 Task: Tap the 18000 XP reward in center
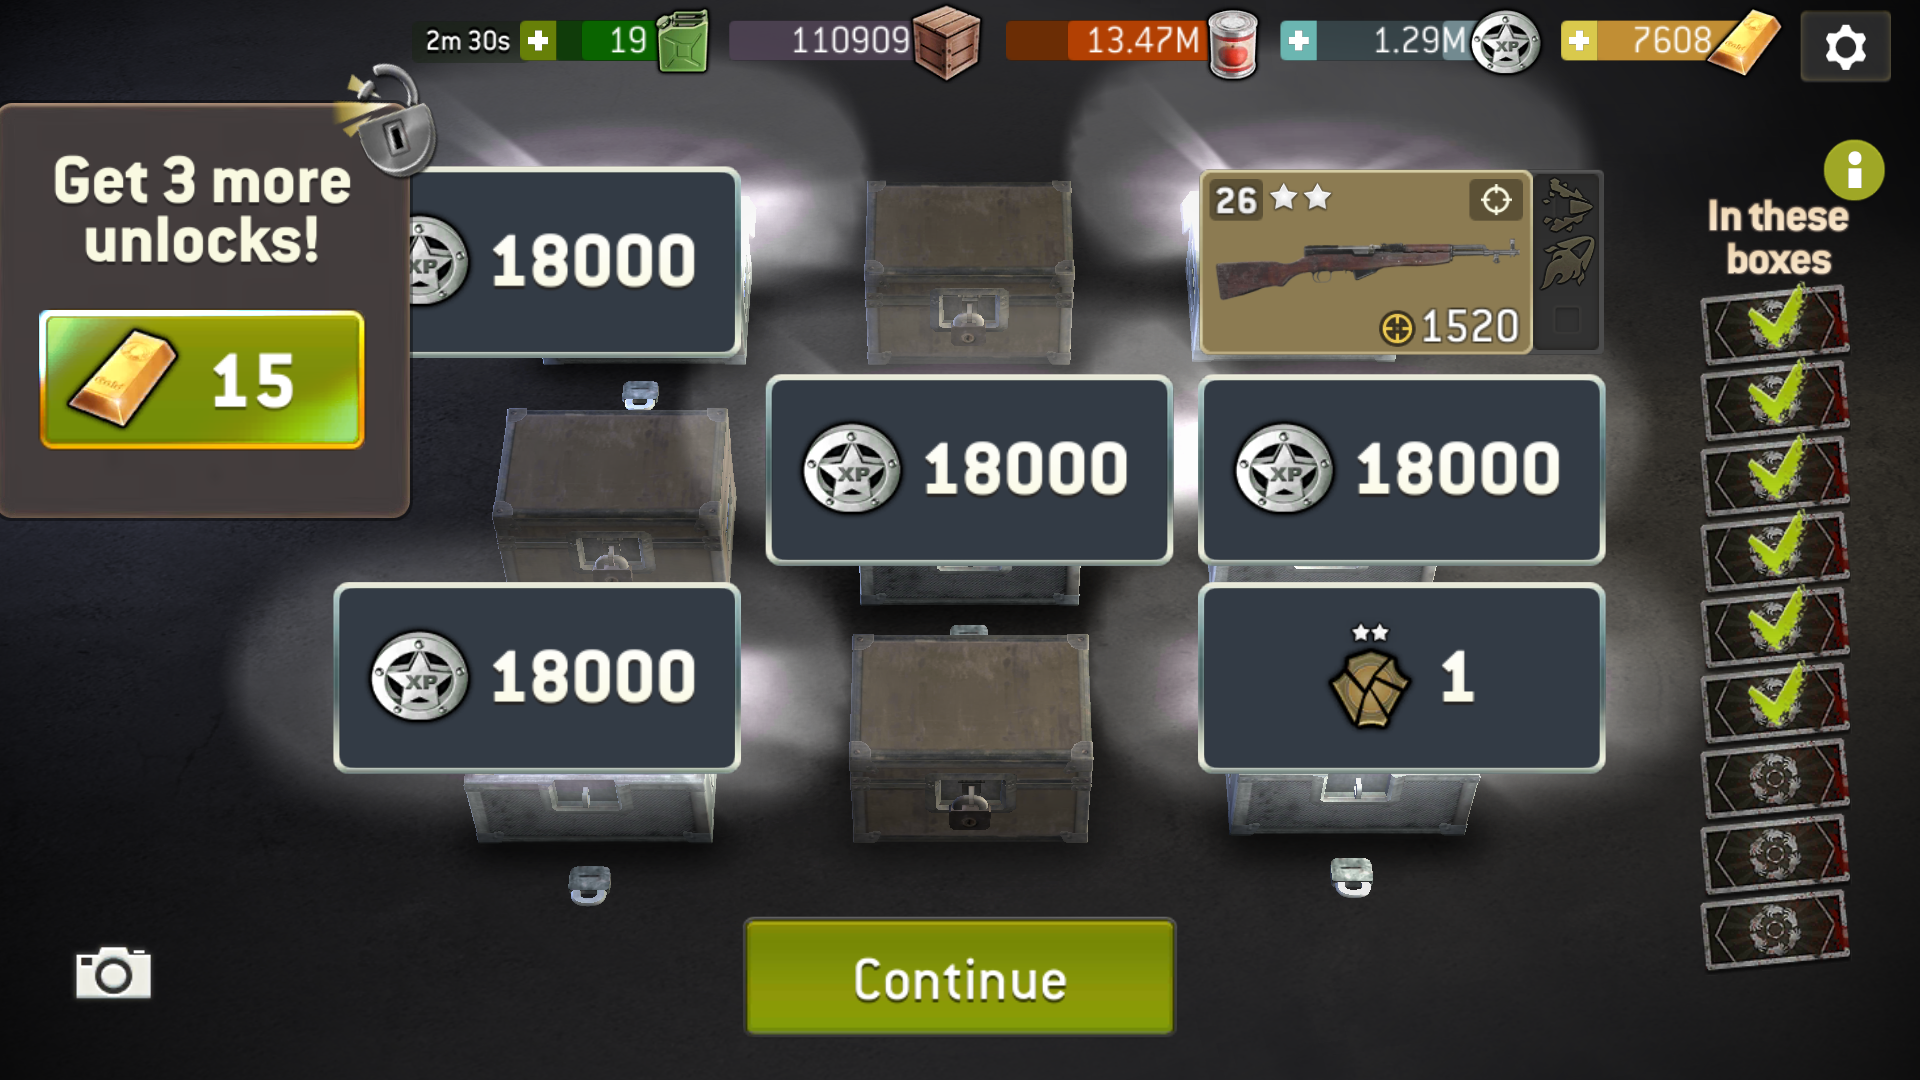[969, 470]
